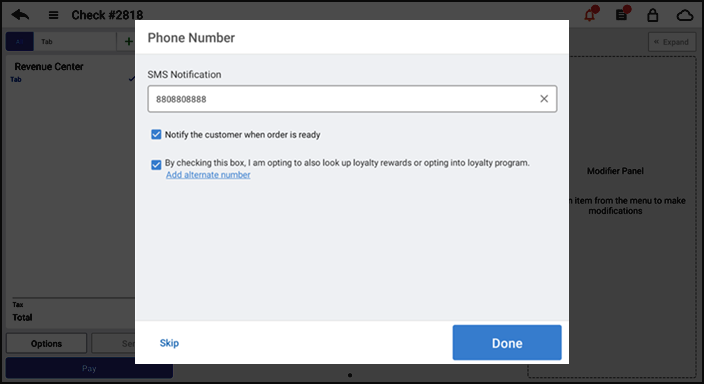This screenshot has height=384, width=704.
Task: Open the orders list icon
Action: pyautogui.click(x=622, y=15)
